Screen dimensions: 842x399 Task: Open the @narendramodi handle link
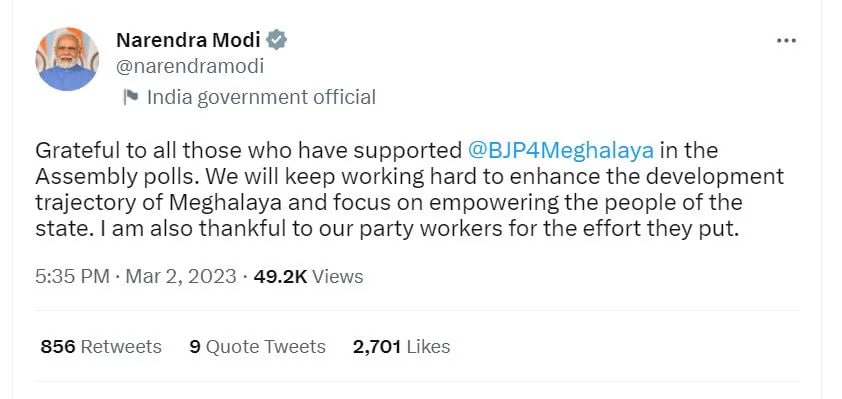point(190,67)
